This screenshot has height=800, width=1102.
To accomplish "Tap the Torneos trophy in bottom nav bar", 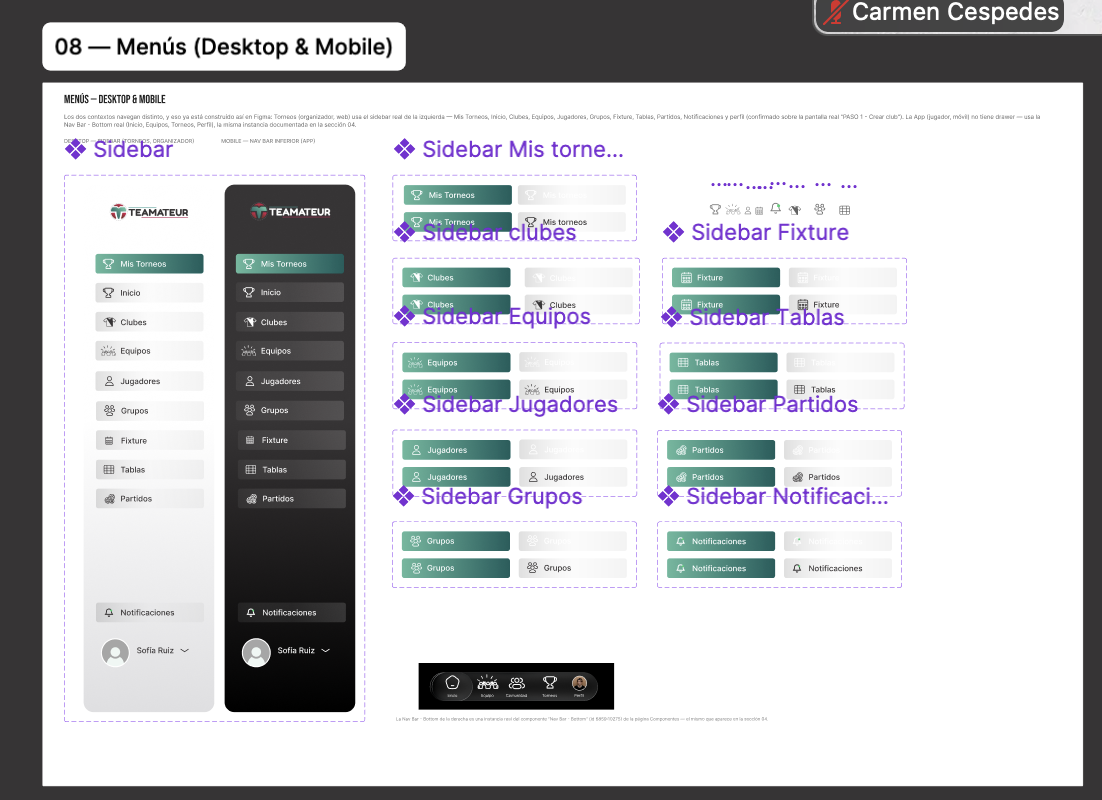I will point(550,685).
